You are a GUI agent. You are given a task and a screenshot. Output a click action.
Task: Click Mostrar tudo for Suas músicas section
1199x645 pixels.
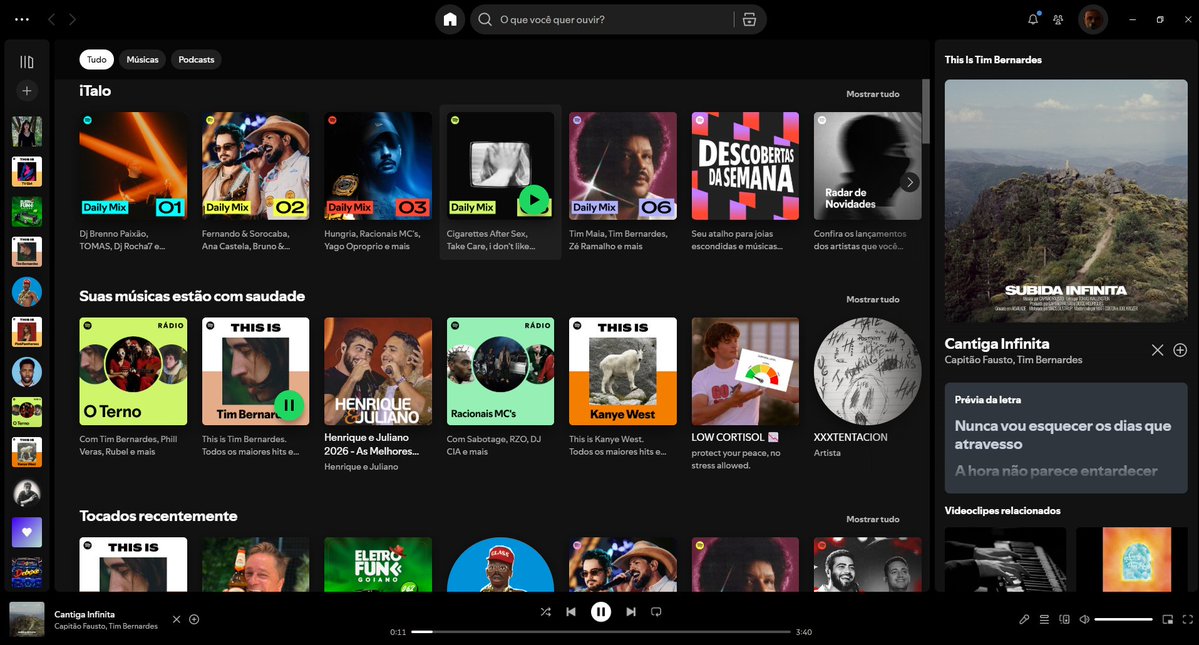click(x=872, y=300)
